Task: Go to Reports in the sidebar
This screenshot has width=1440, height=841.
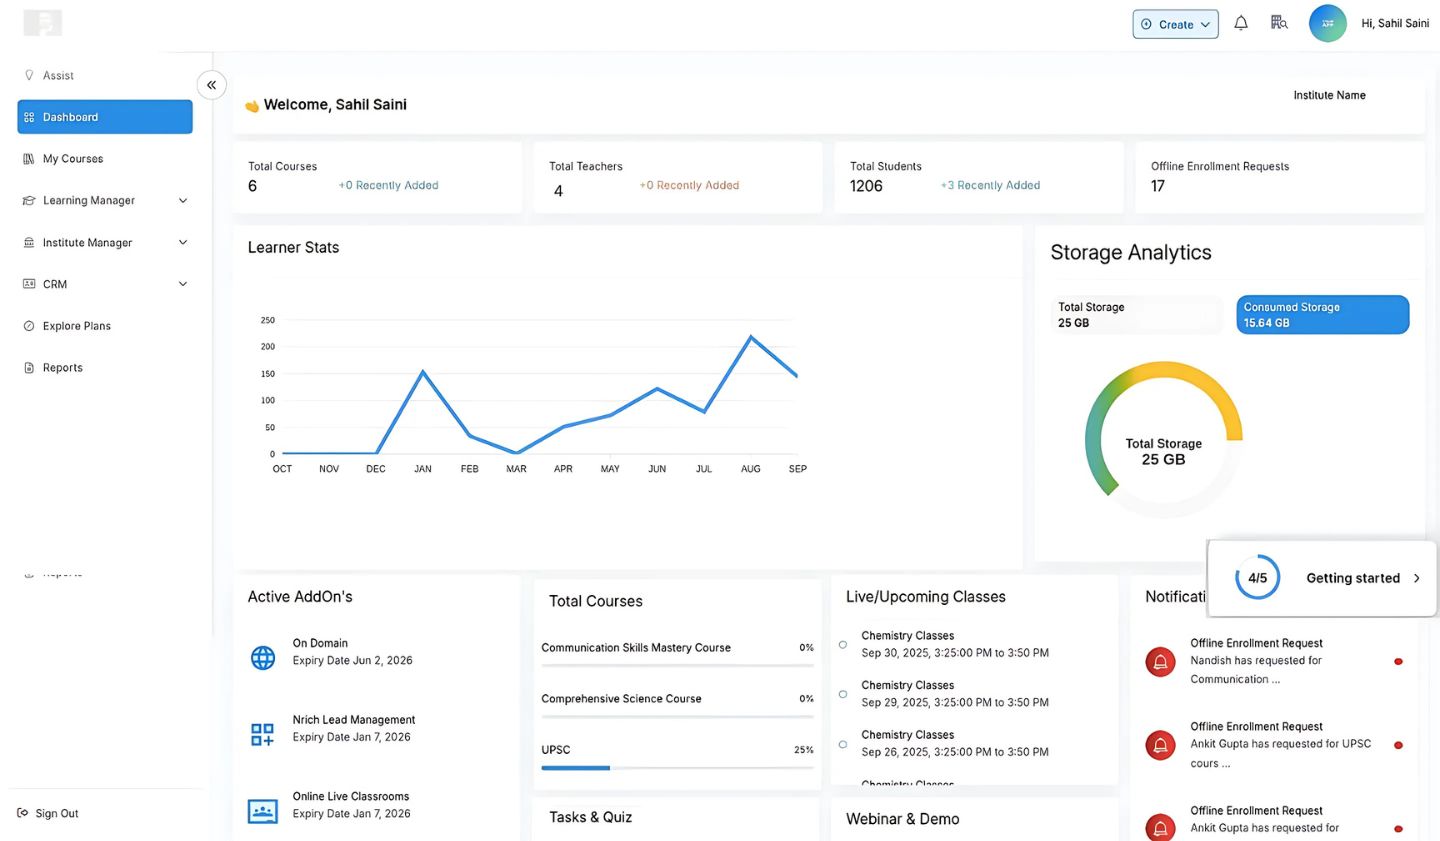Action: pyautogui.click(x=62, y=368)
